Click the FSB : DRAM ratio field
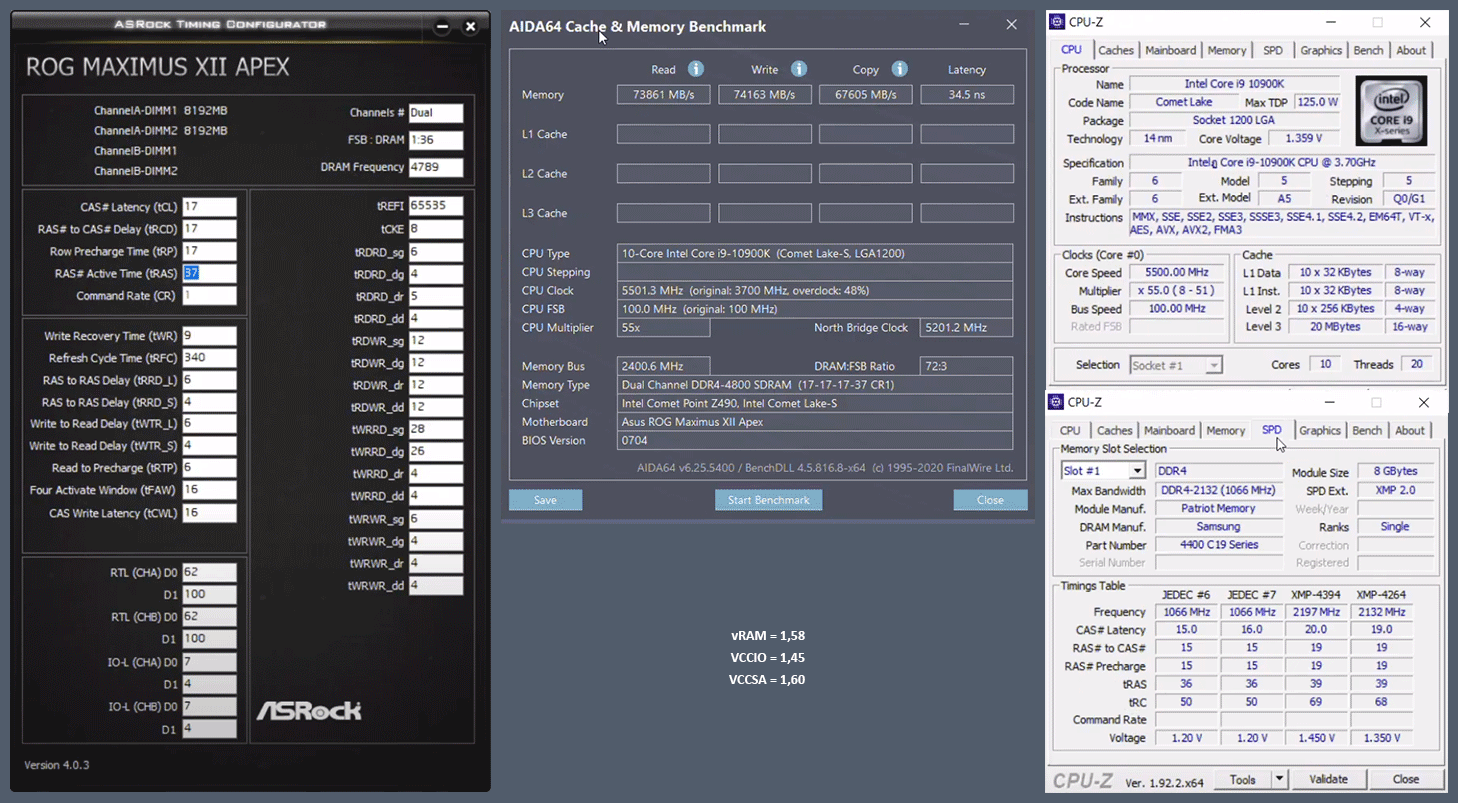 (435, 140)
